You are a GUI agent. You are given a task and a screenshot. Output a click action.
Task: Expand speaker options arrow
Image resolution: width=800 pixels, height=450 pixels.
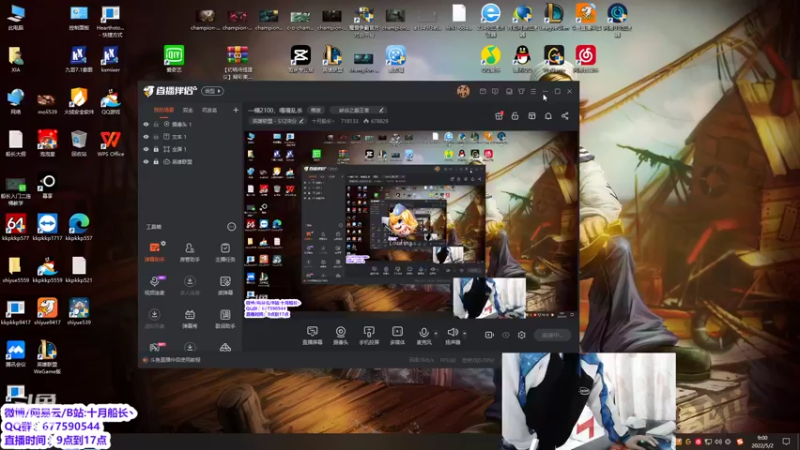pyautogui.click(x=464, y=333)
